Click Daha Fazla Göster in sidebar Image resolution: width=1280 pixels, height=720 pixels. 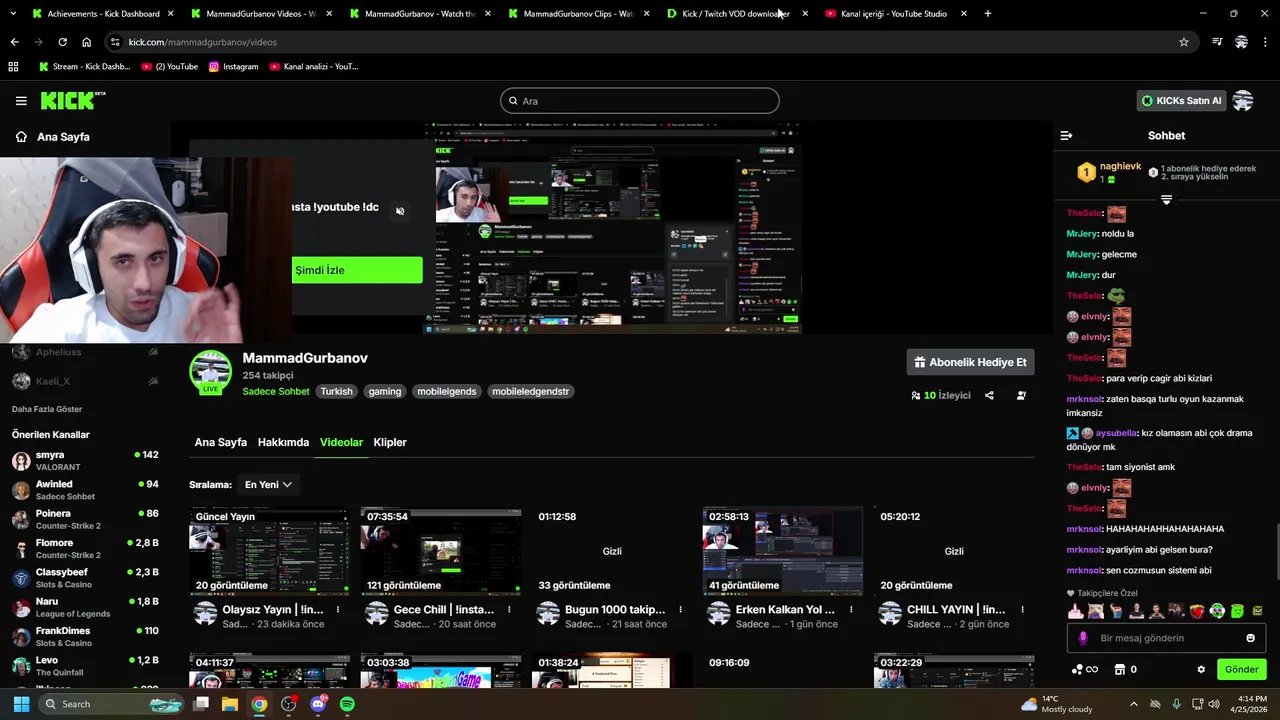click(47, 409)
